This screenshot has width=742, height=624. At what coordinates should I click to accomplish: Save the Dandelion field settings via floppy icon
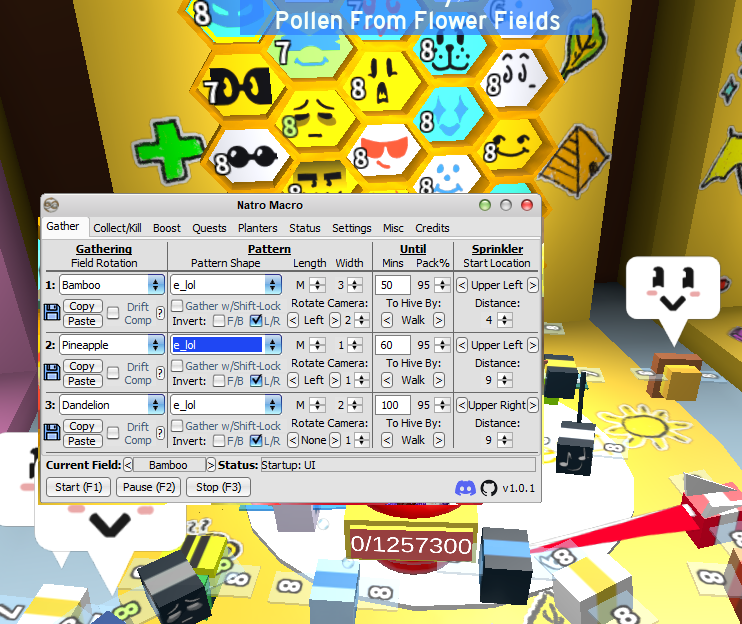coord(52,433)
